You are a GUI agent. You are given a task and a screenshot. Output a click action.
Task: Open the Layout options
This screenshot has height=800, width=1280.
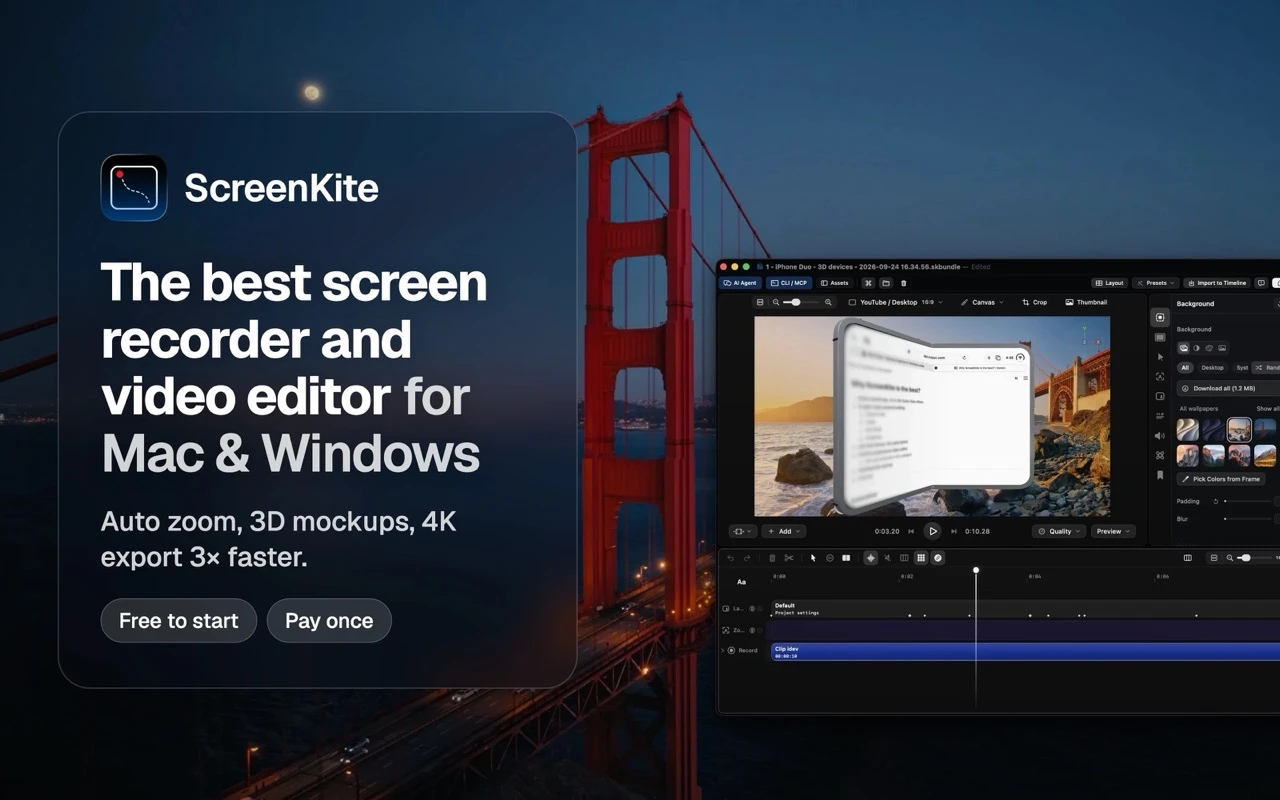(x=1109, y=283)
